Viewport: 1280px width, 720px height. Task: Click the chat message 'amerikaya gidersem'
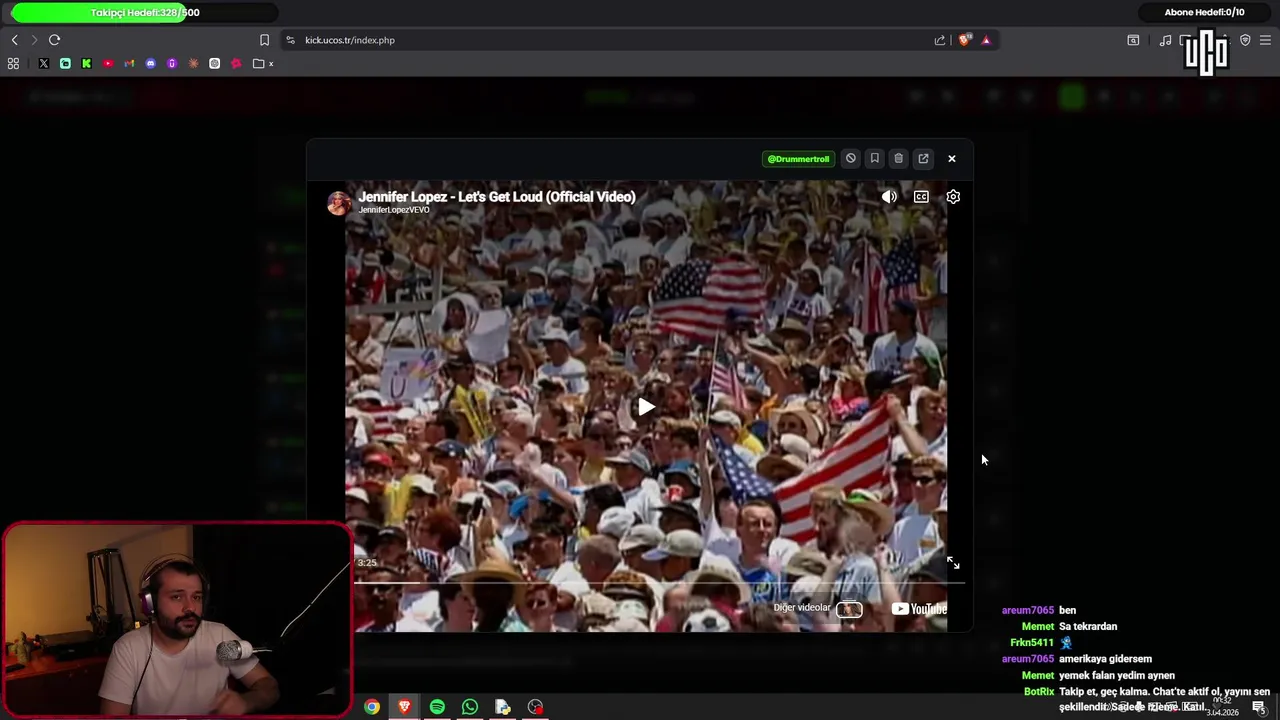pyautogui.click(x=1105, y=659)
